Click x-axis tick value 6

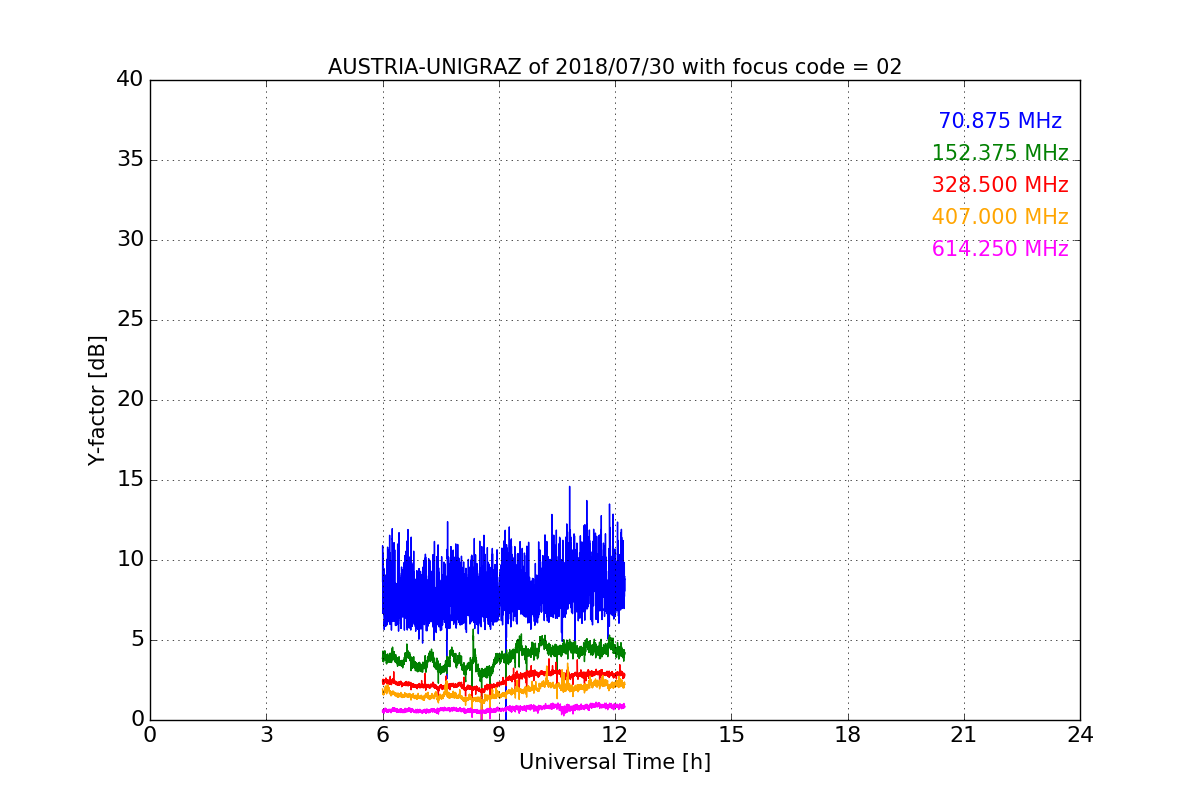click(x=382, y=735)
